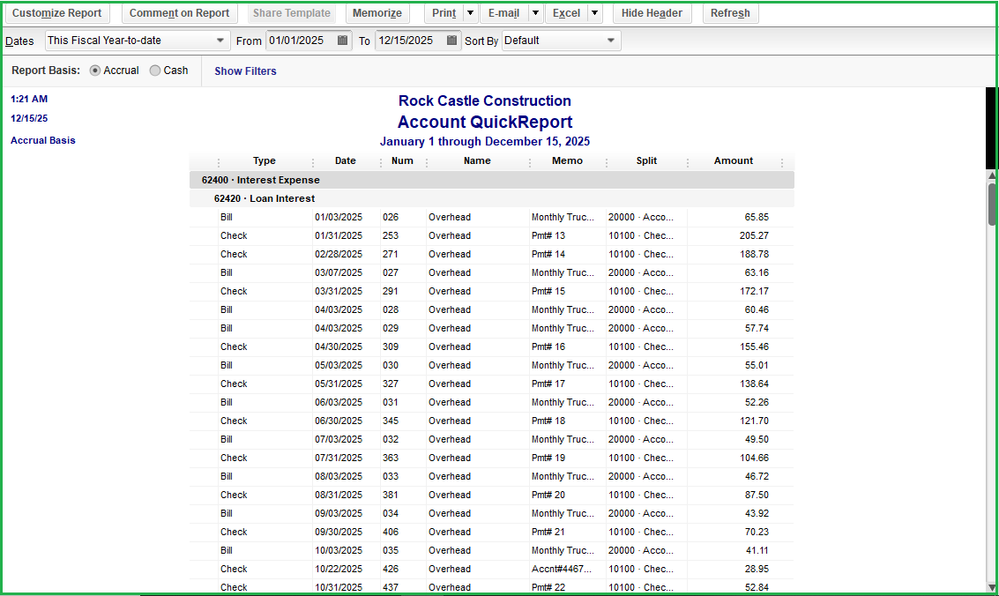Click the 52.84 amount cell
Screen dimensions: 999x596
(756, 586)
